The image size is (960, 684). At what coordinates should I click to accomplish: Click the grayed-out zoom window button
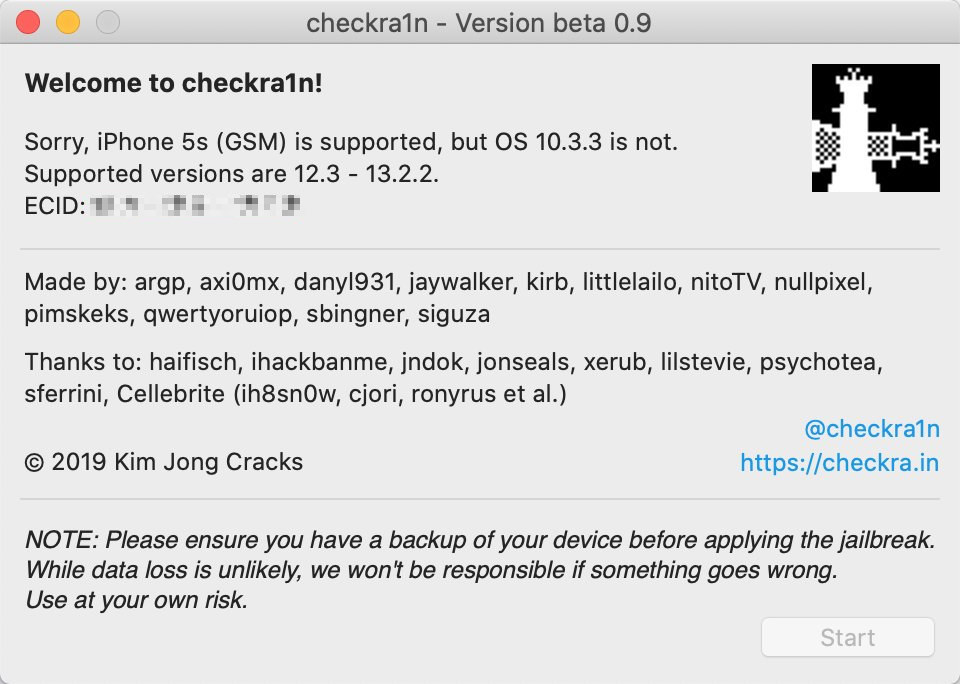tap(108, 23)
